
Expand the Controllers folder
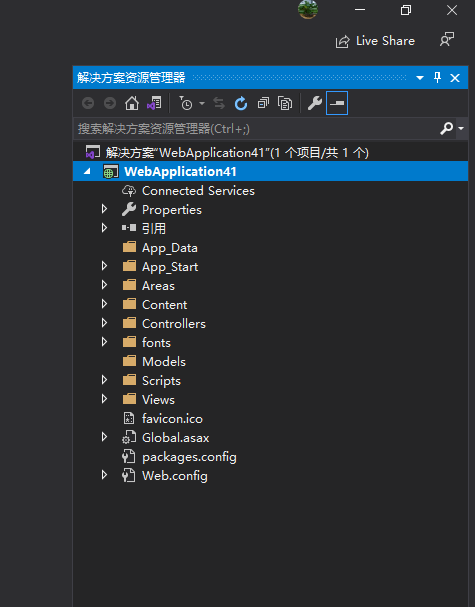(104, 323)
